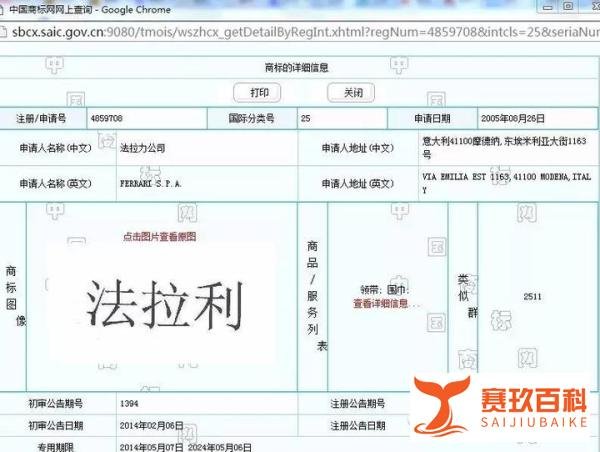Click the 商品/服务列表 column header

(316, 296)
